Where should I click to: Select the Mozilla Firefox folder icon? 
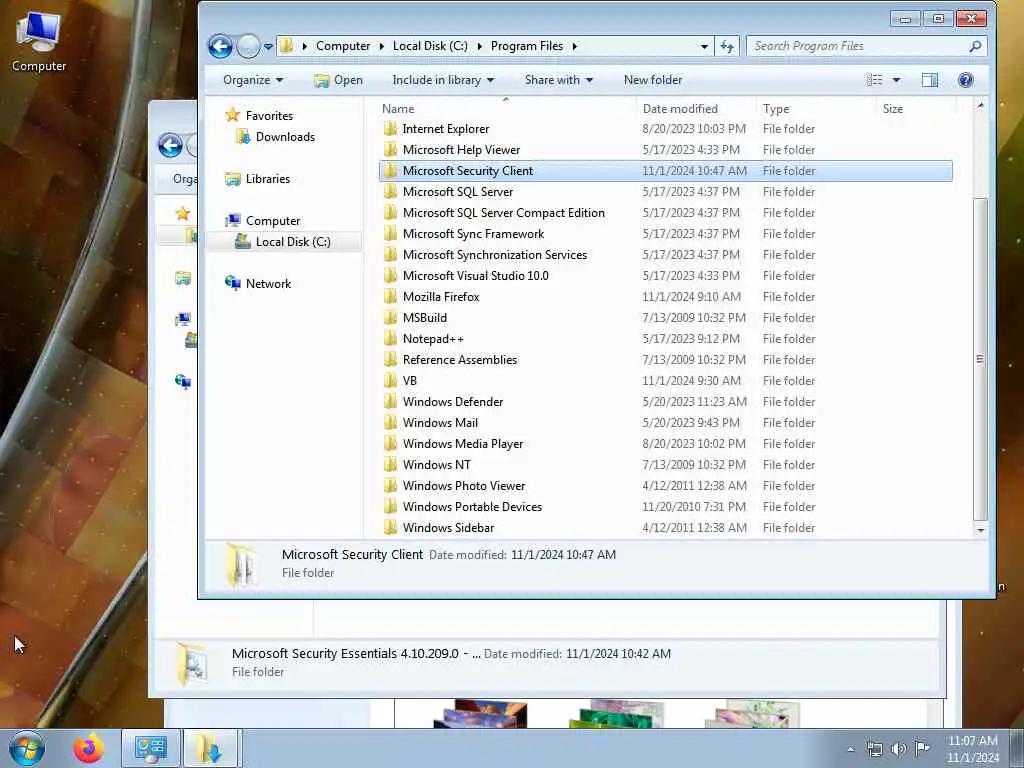(x=391, y=296)
